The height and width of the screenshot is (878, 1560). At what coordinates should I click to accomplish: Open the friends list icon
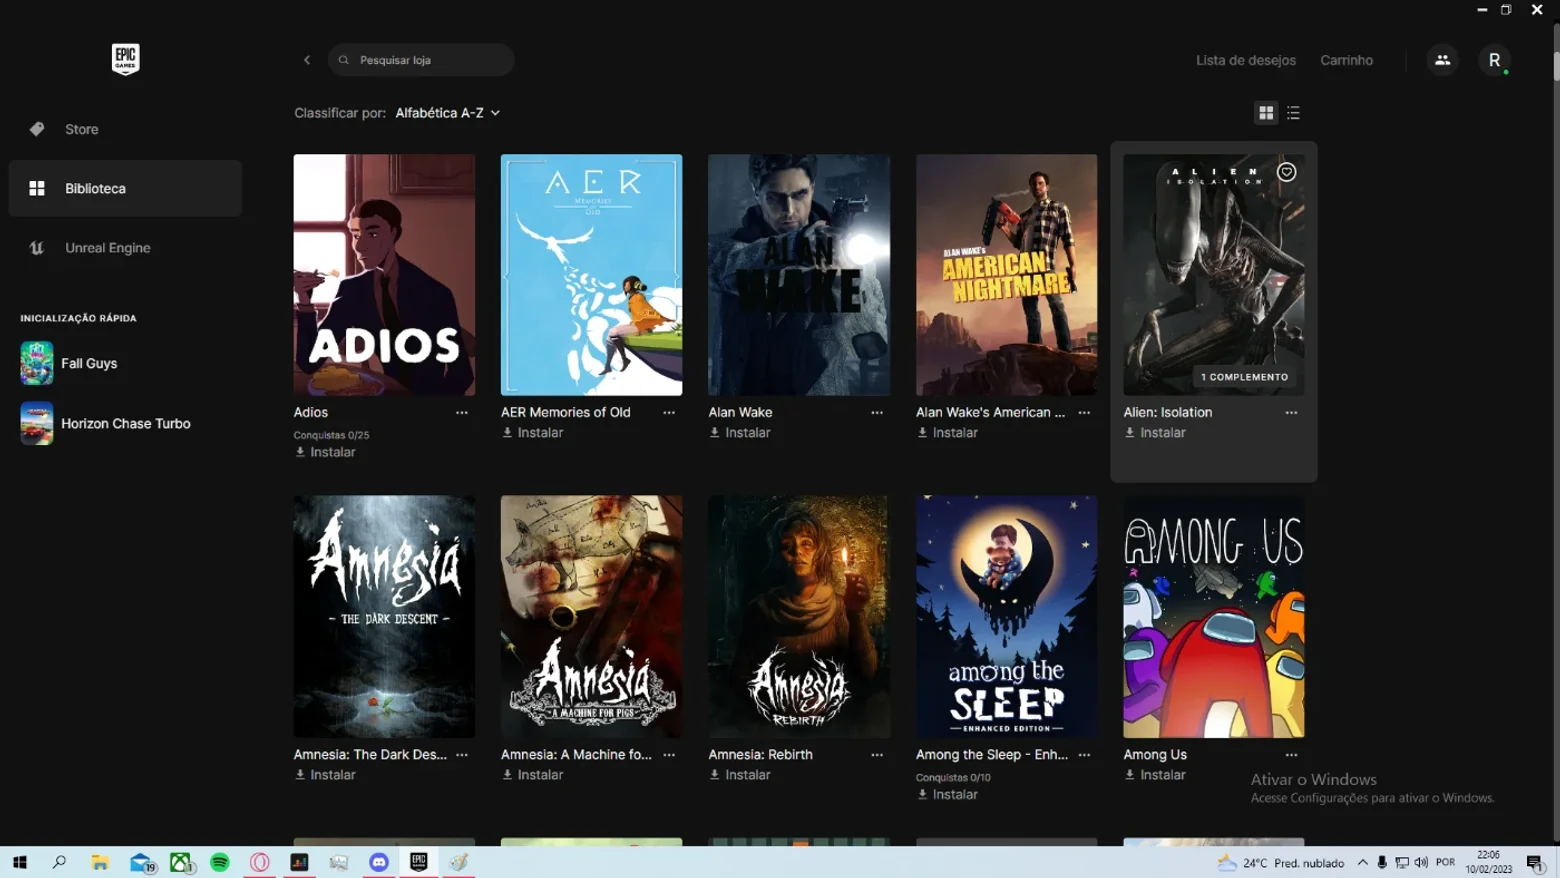coord(1442,60)
